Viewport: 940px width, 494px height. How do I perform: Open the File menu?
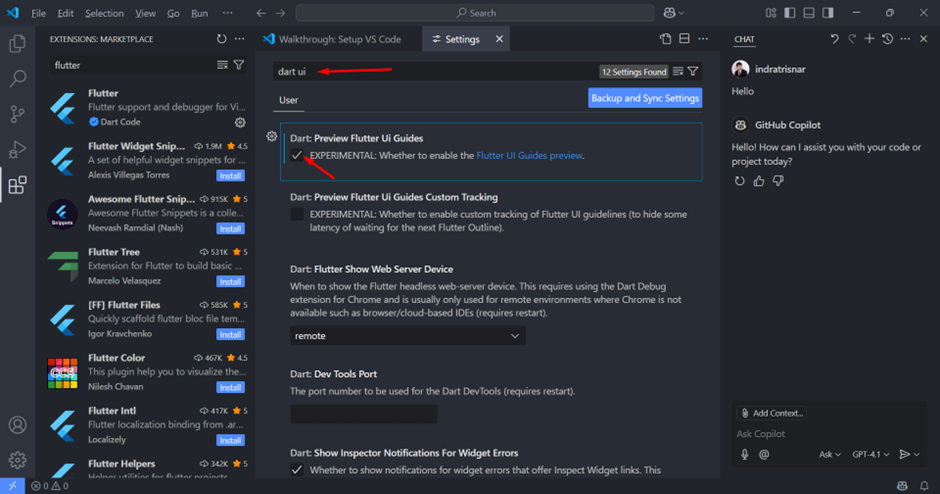click(x=38, y=13)
